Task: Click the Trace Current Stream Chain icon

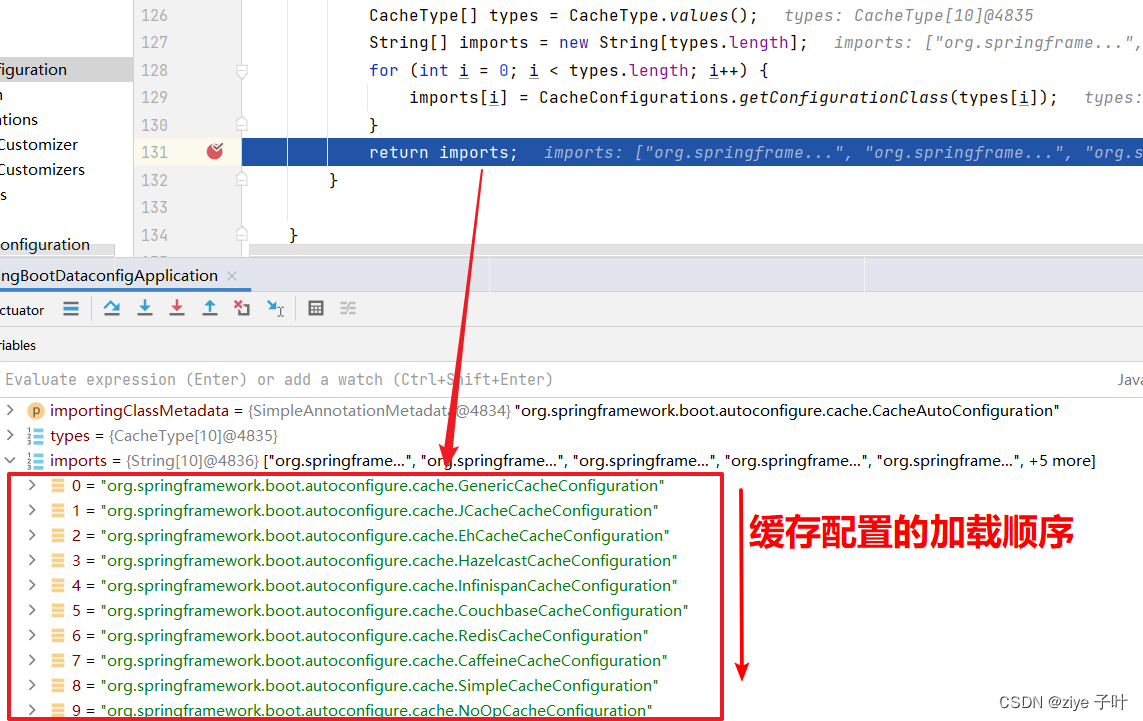Action: point(348,308)
